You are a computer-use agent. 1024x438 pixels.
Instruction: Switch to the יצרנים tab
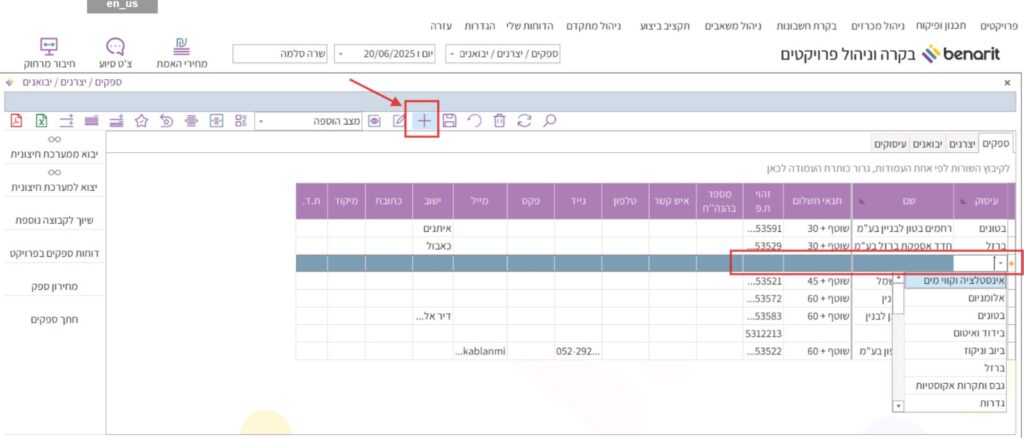pos(961,145)
